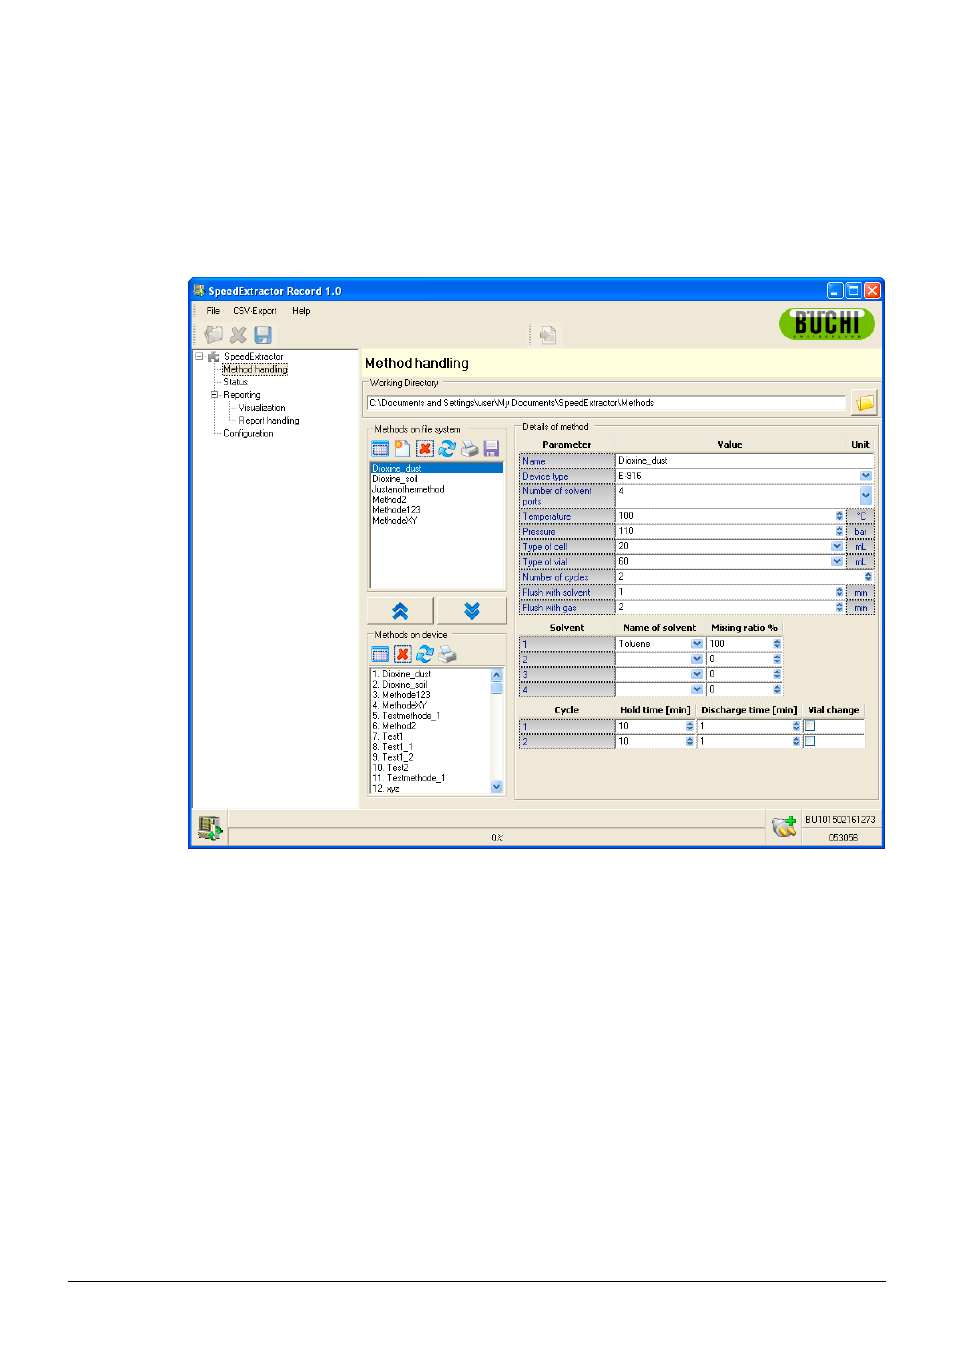Click Flush with gas stepper arrows
Image resolution: width=954 pixels, height=1350 pixels.
click(x=839, y=607)
